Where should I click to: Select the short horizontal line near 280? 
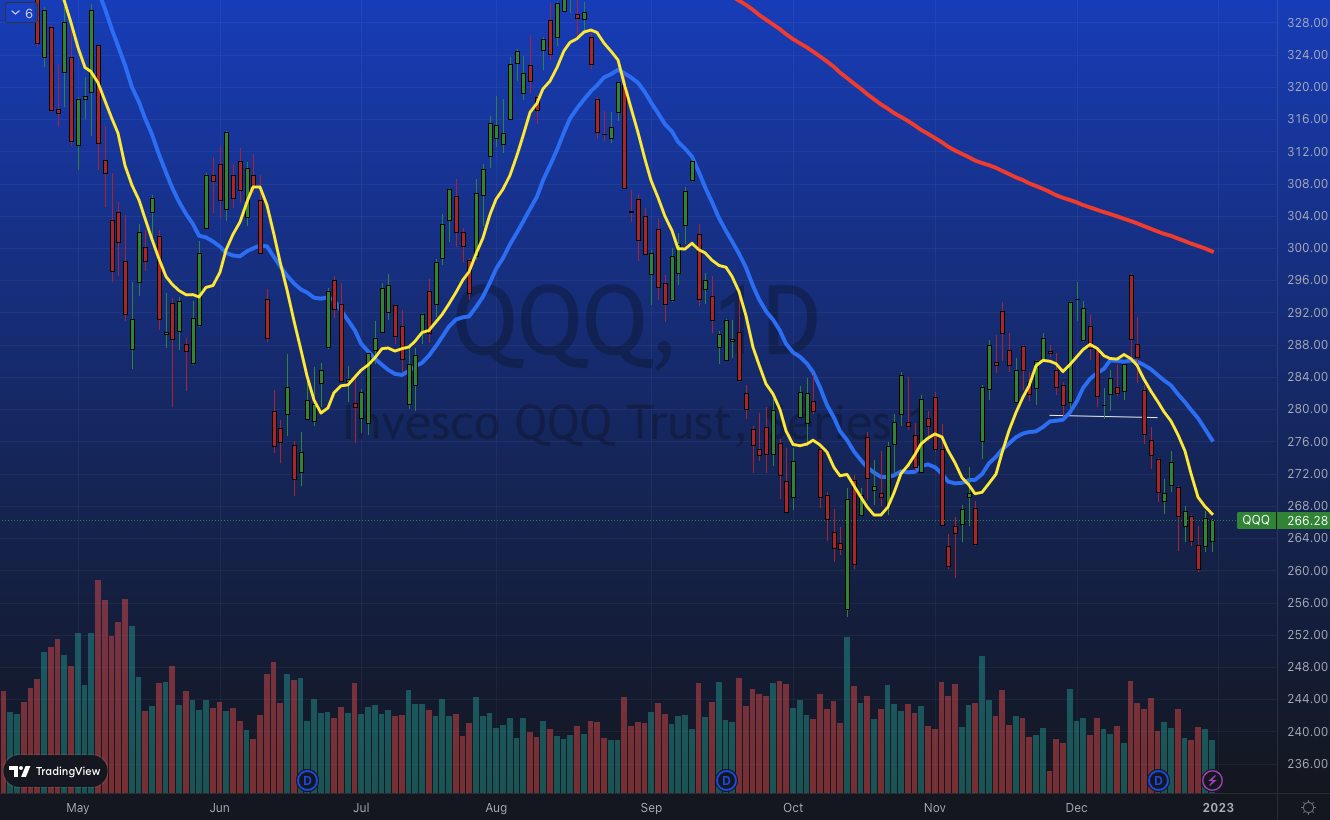(x=1103, y=416)
